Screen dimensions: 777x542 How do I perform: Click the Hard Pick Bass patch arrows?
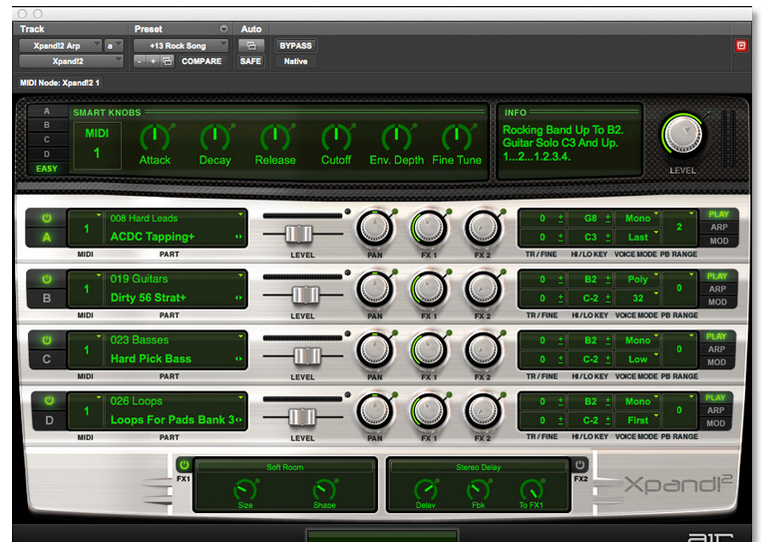click(x=239, y=359)
